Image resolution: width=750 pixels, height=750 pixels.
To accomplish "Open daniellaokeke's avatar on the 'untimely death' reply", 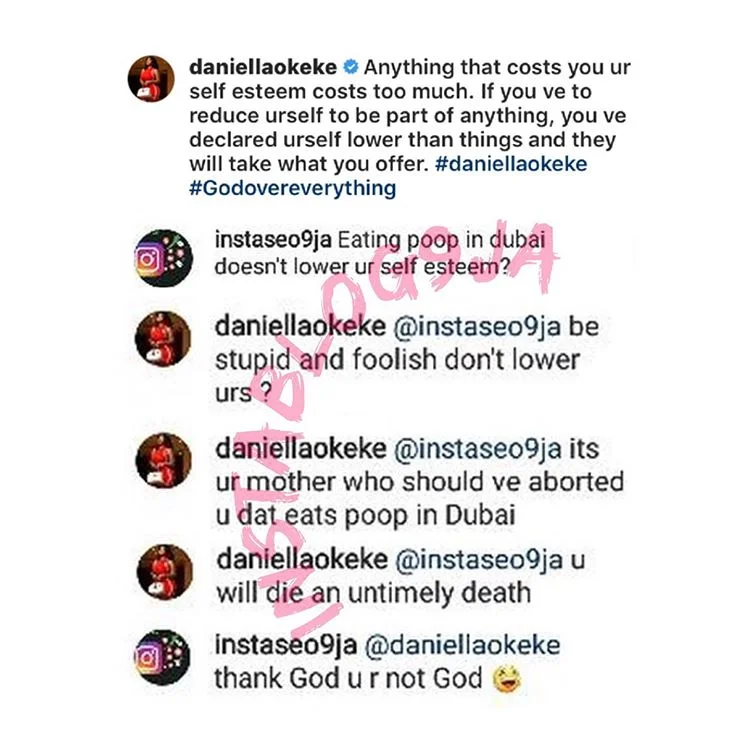I will coord(165,572).
